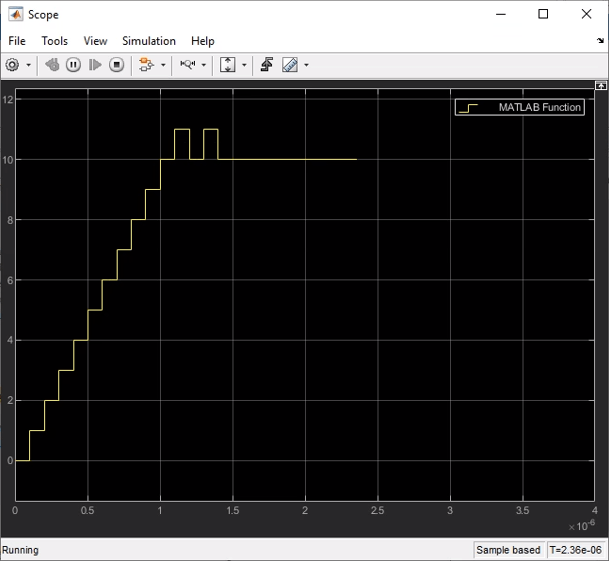This screenshot has width=609, height=561.
Task: Open the Scale Axes dropdown arrow
Action: pyautogui.click(x=244, y=65)
